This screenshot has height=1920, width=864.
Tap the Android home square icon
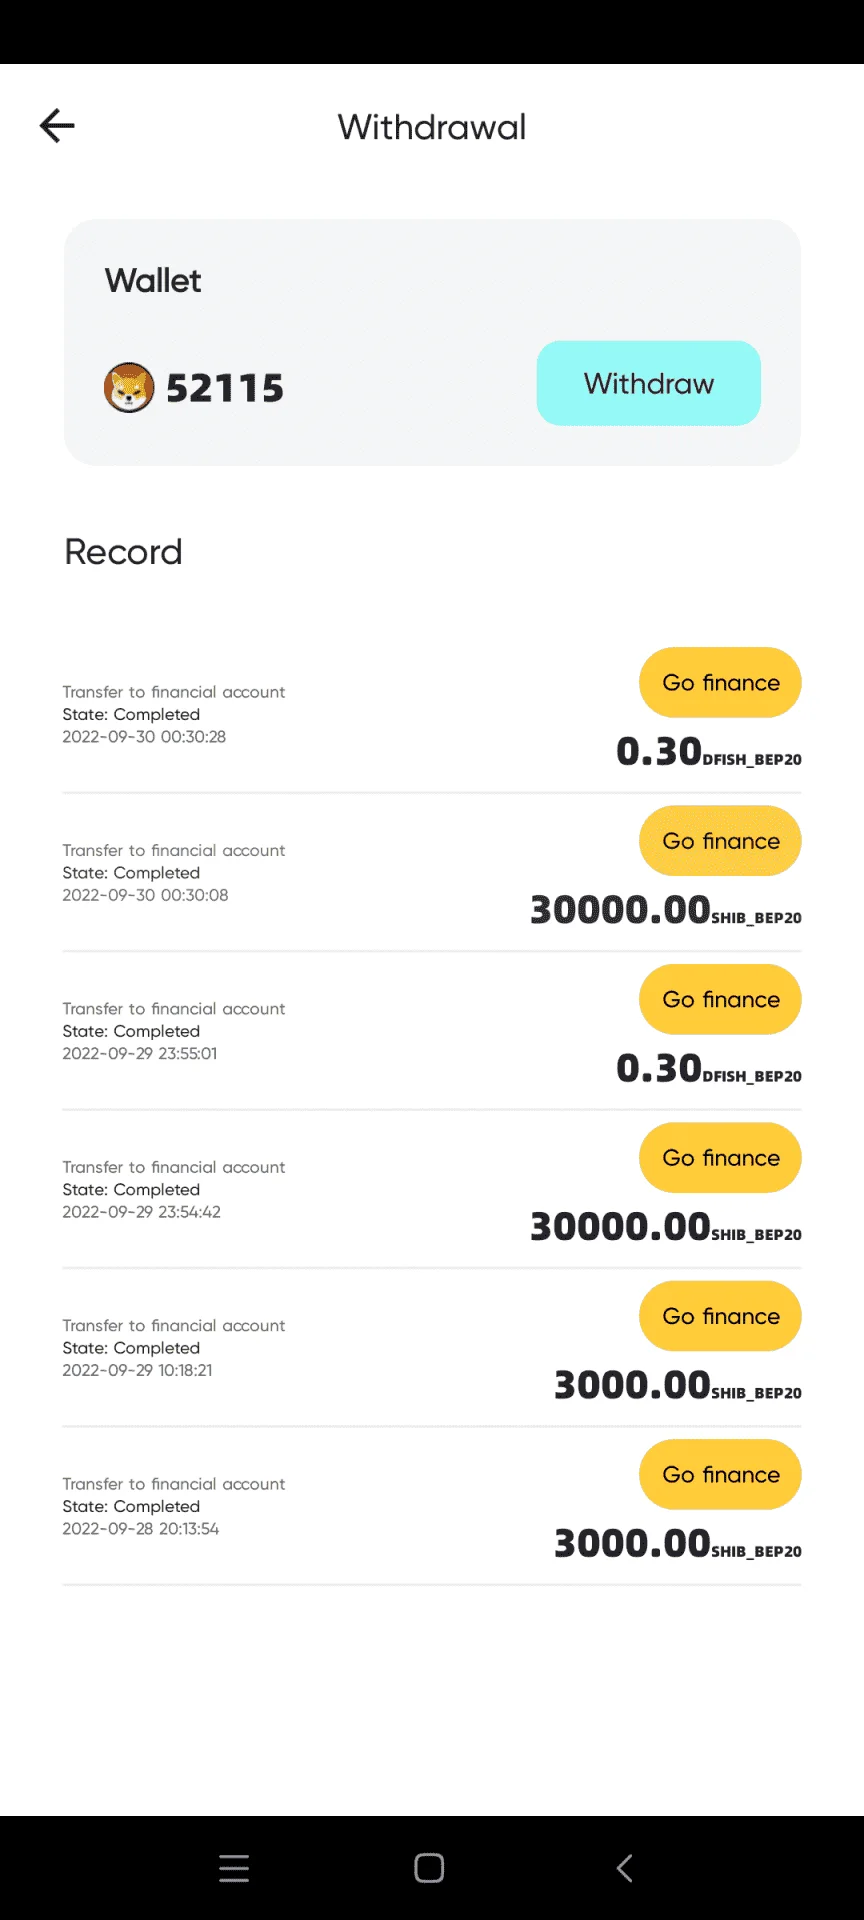(x=429, y=1868)
